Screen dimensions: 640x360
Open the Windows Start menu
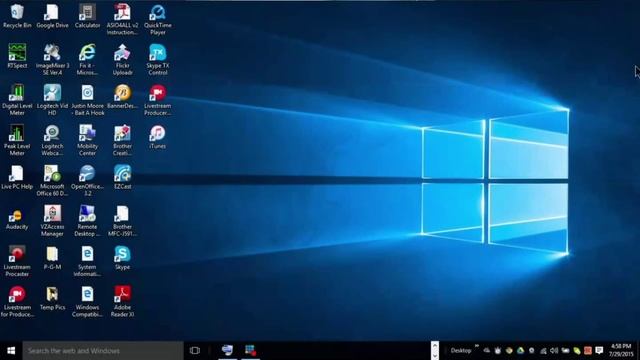tap(11, 351)
